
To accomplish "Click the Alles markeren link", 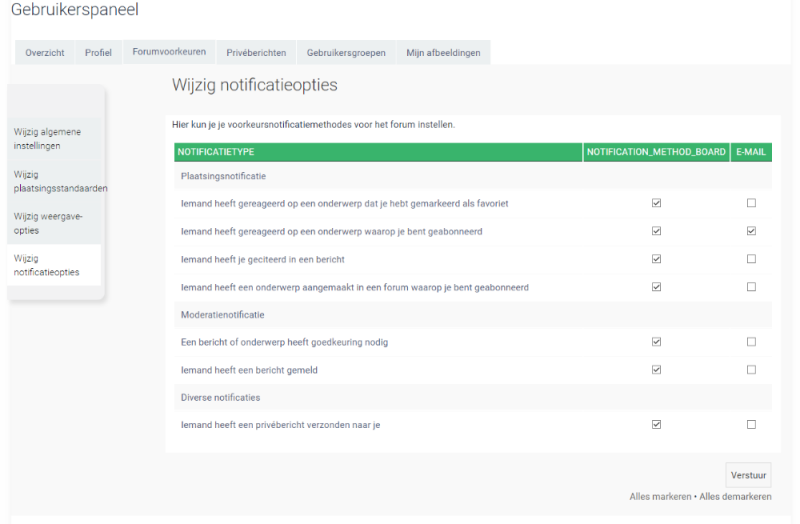I will pyautogui.click(x=661, y=497).
